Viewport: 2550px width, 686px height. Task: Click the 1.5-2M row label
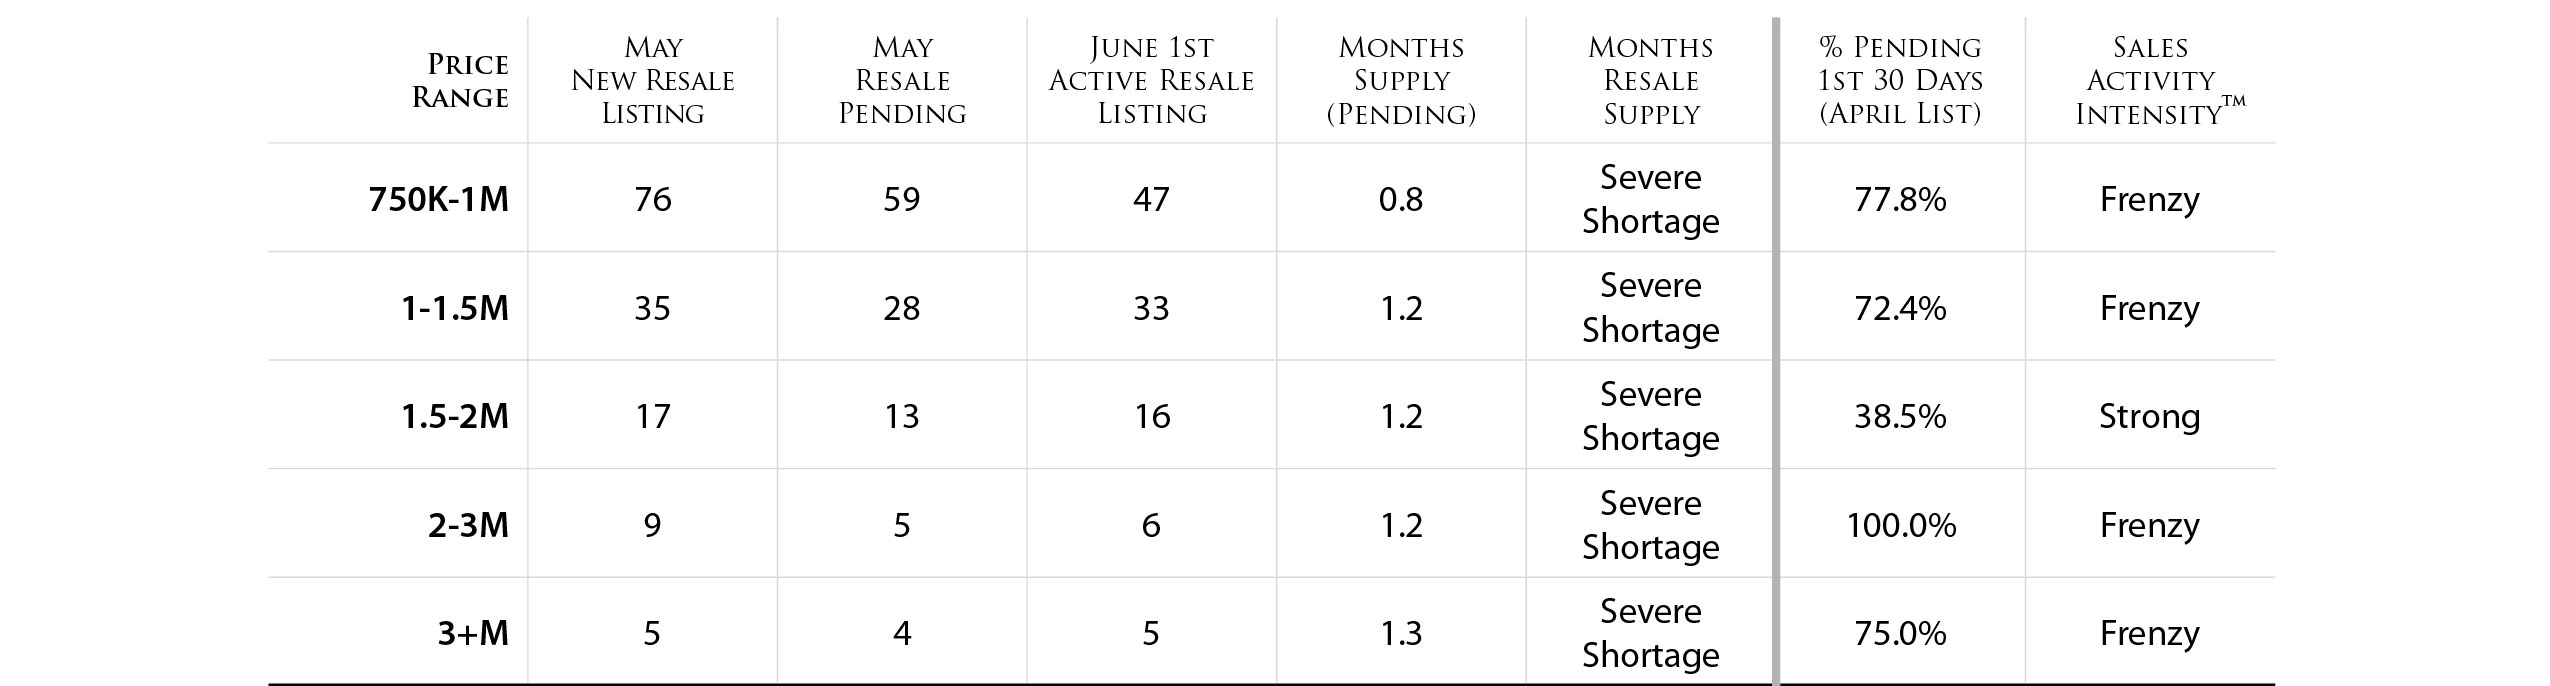(x=455, y=416)
